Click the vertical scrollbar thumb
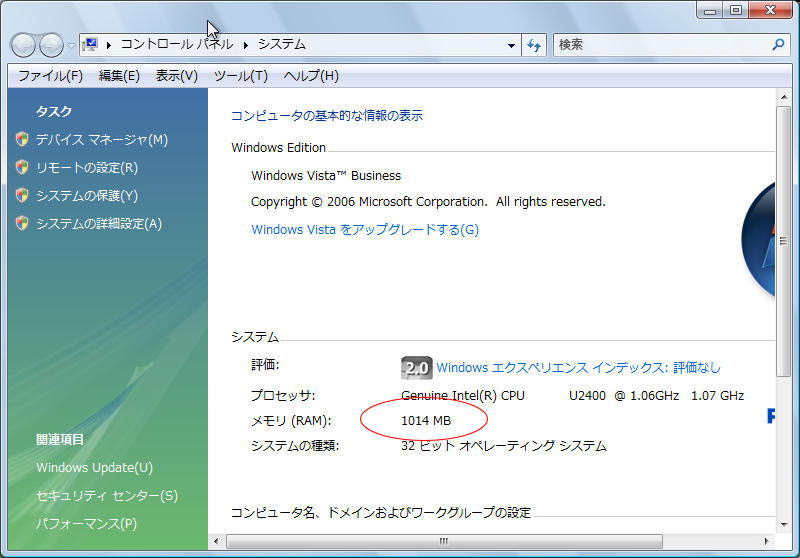Viewport: 800px width, 558px height. pos(784,241)
